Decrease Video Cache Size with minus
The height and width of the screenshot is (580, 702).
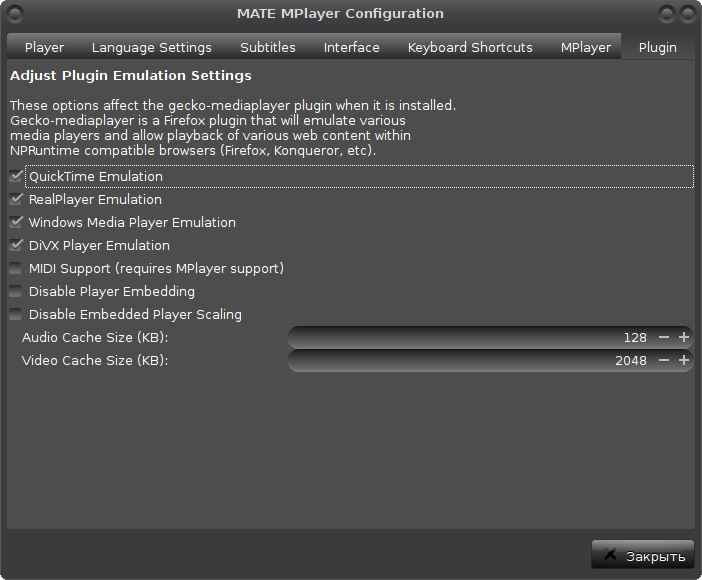(664, 360)
